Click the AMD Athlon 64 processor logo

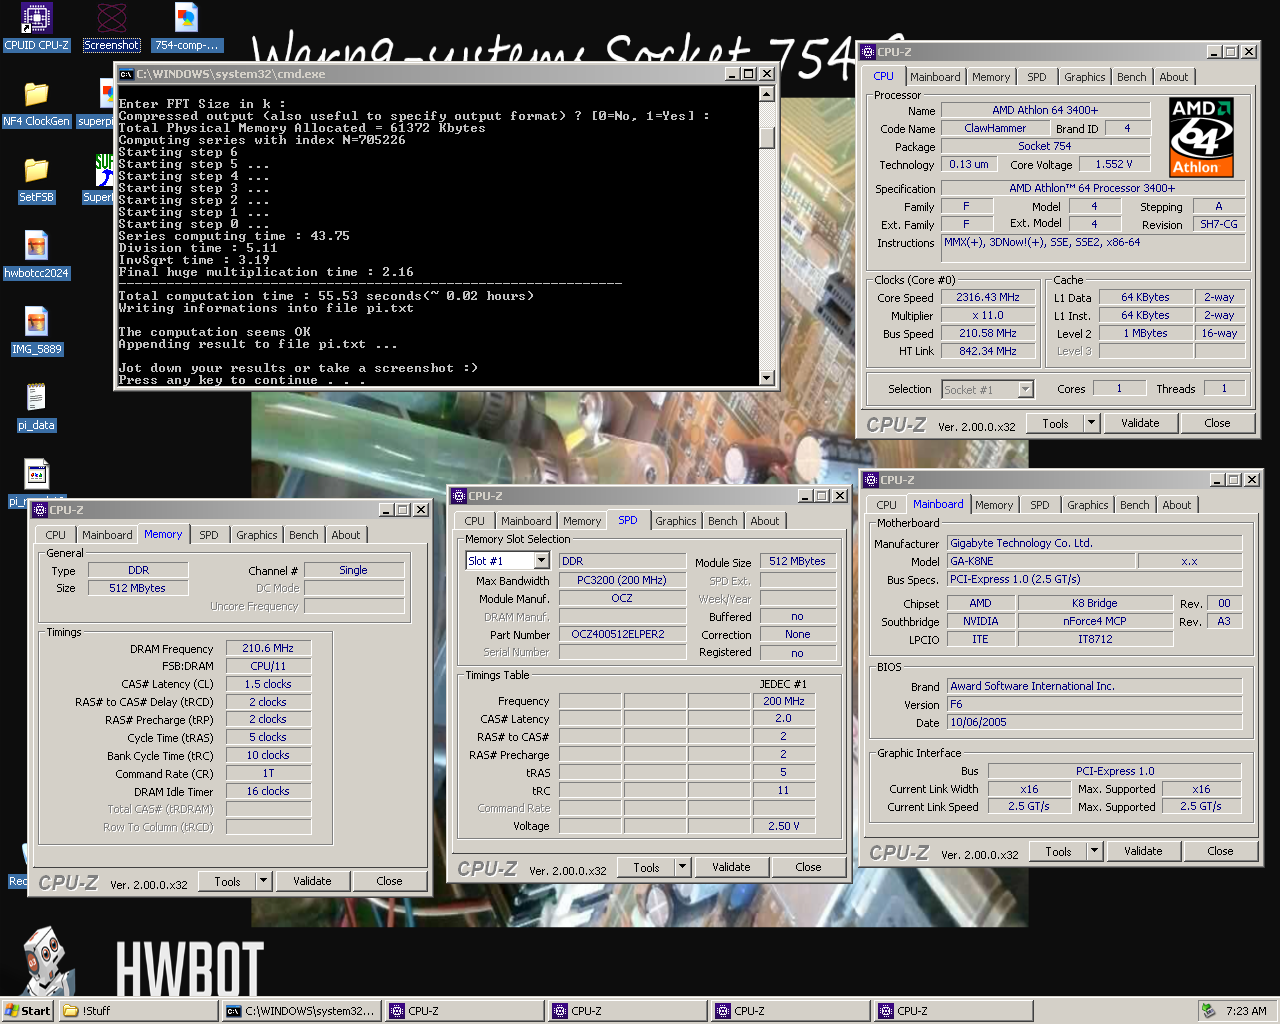[1201, 137]
